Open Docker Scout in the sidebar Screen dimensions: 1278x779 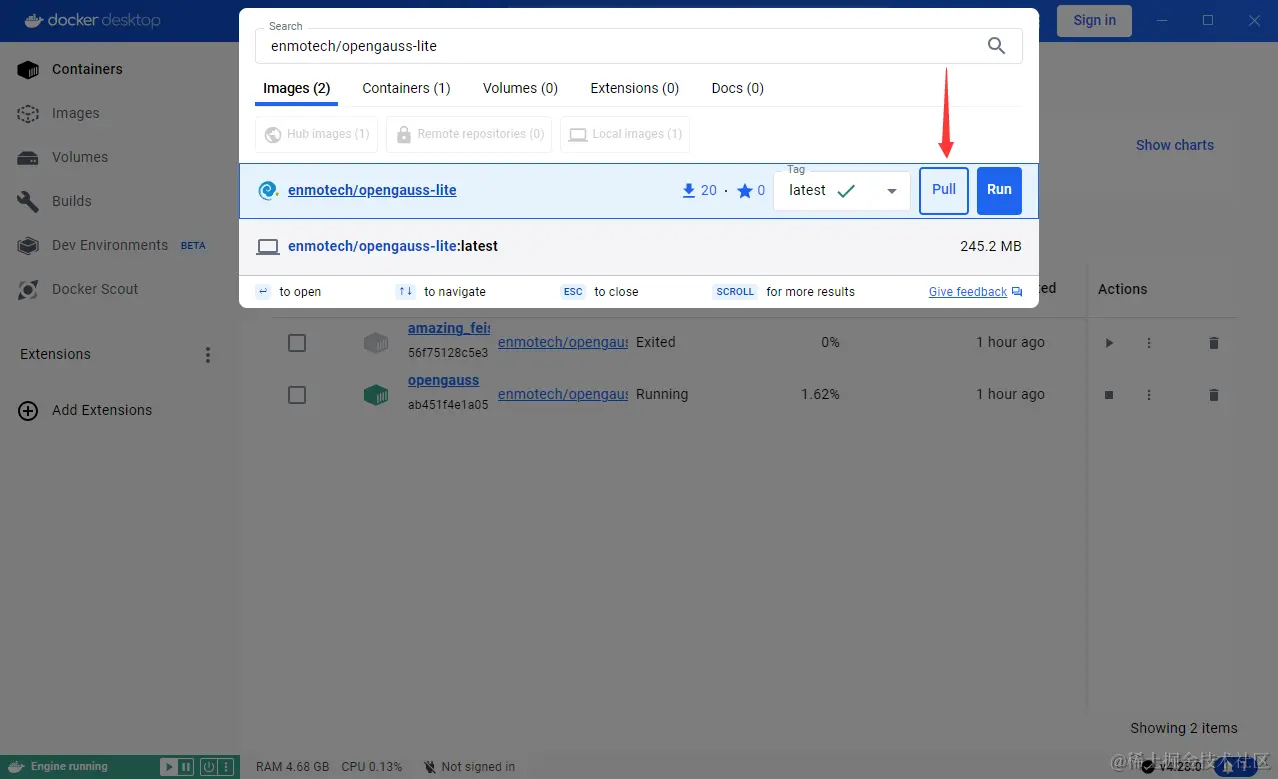(x=120, y=289)
